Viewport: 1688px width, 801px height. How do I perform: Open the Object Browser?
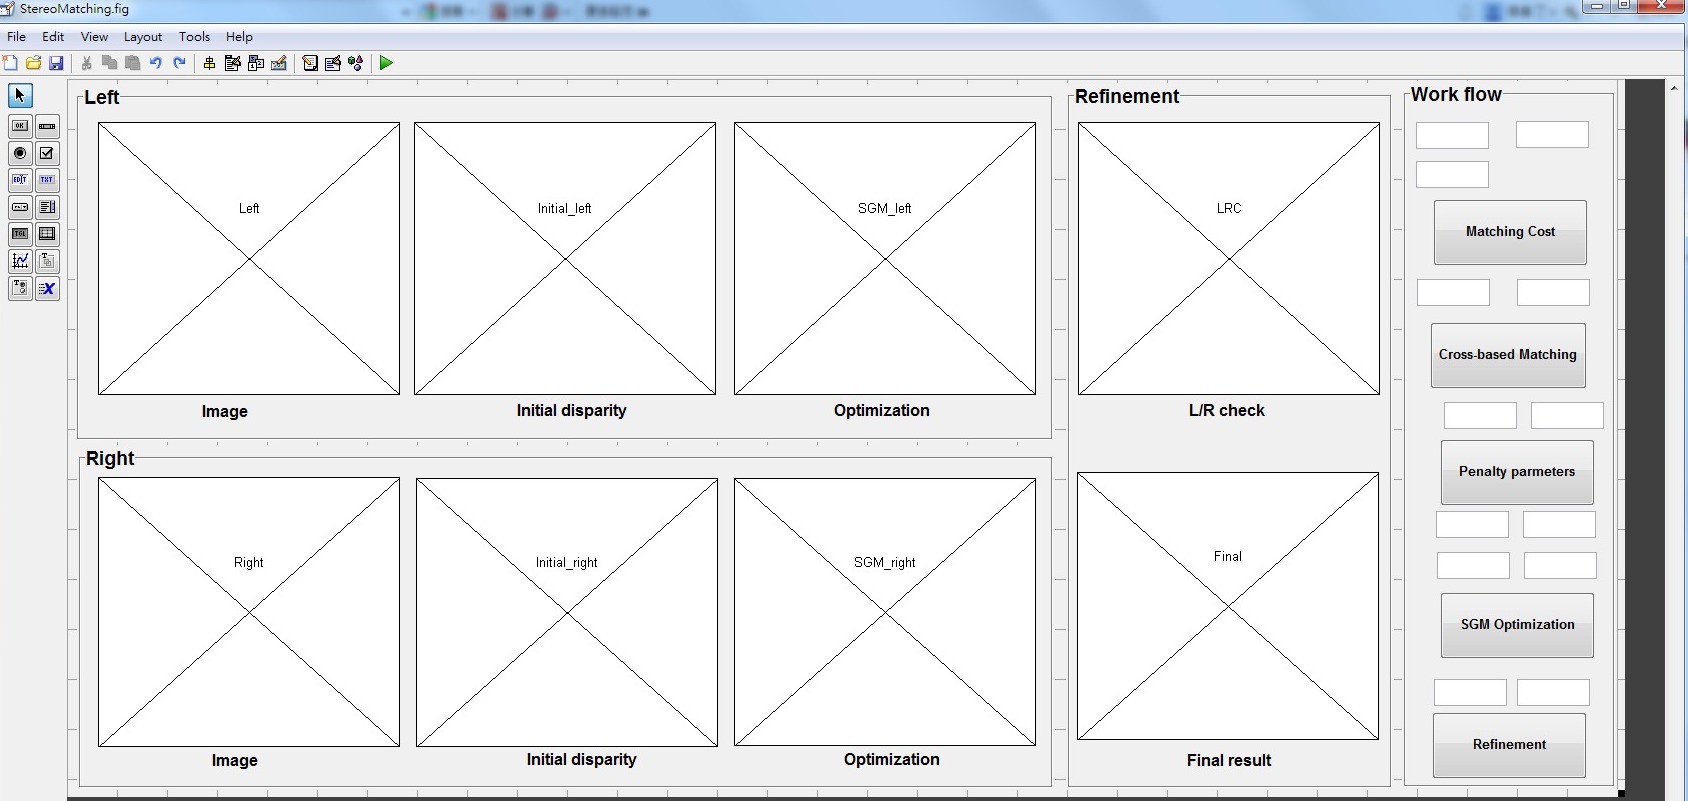coord(356,63)
